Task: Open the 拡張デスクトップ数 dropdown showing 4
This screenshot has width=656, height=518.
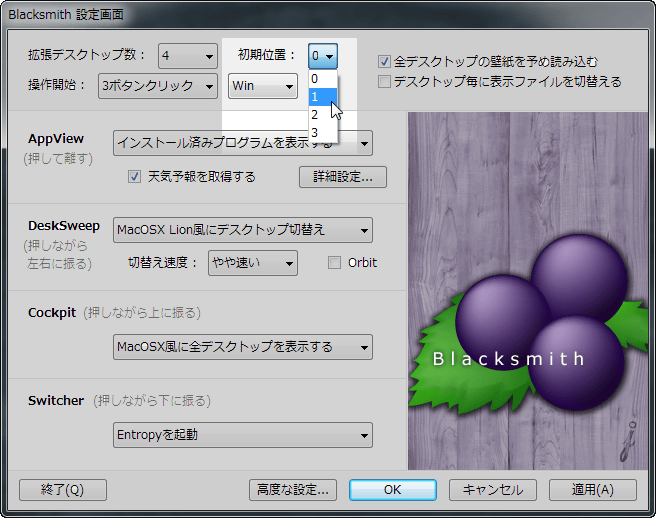Action: pos(188,56)
